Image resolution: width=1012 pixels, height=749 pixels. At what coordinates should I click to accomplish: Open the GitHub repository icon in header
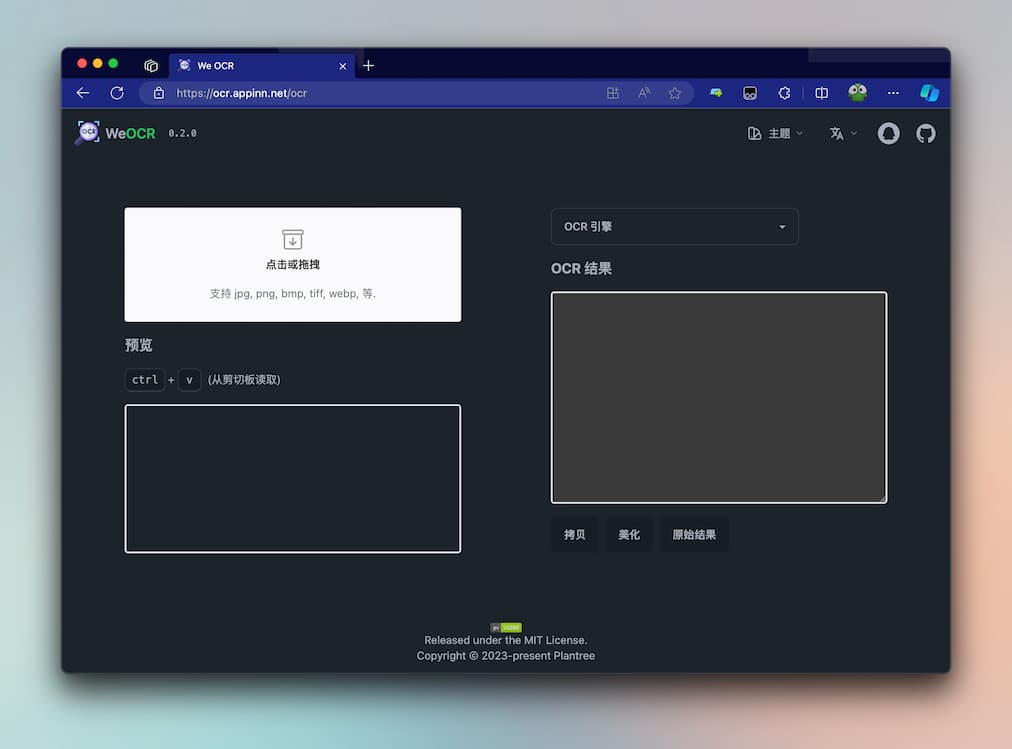(925, 132)
